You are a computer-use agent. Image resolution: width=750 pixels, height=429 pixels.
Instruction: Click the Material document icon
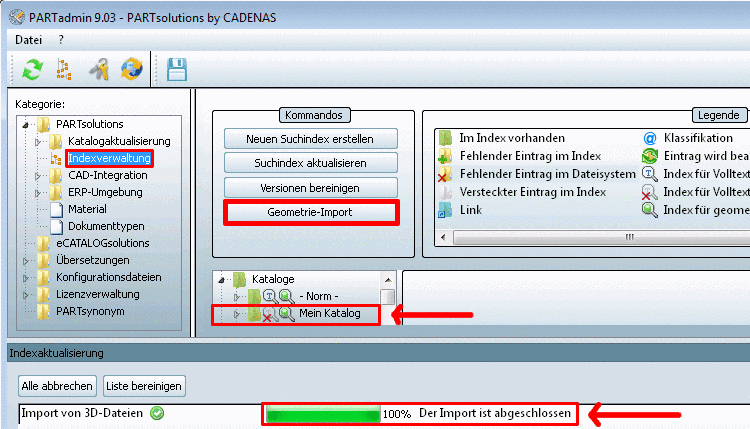(56, 209)
